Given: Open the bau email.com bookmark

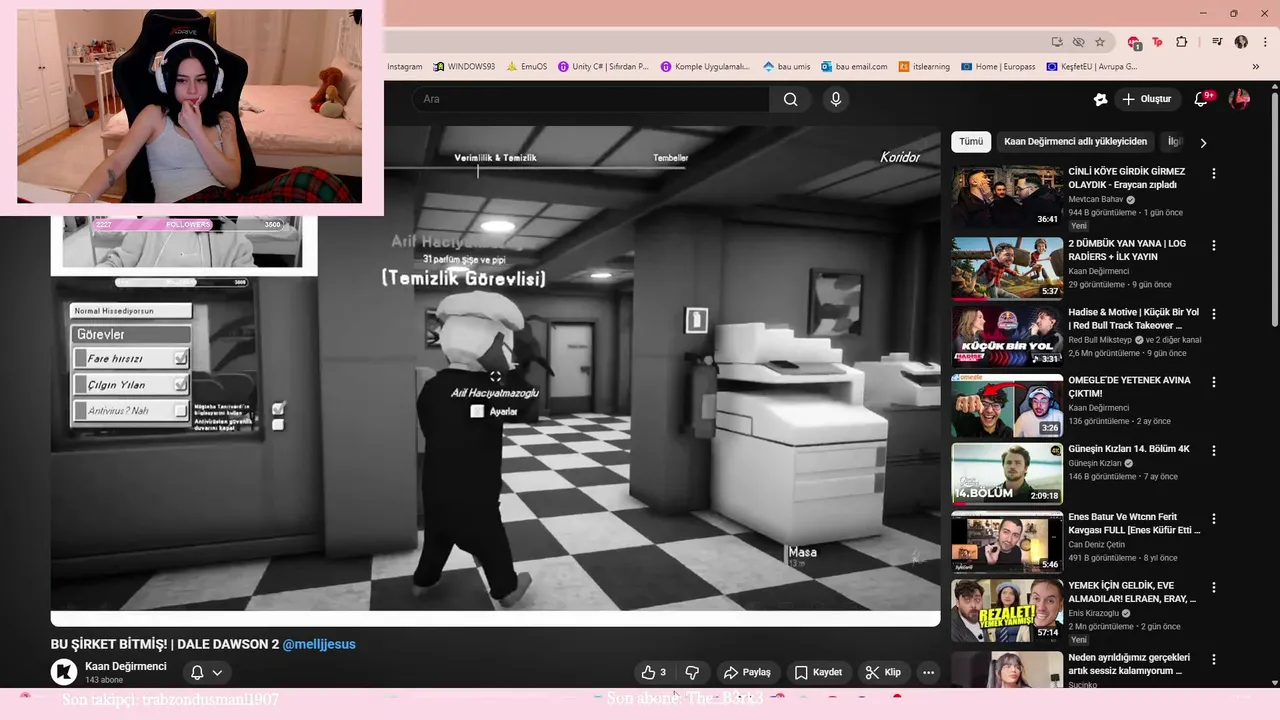Looking at the screenshot, I should pos(854,66).
